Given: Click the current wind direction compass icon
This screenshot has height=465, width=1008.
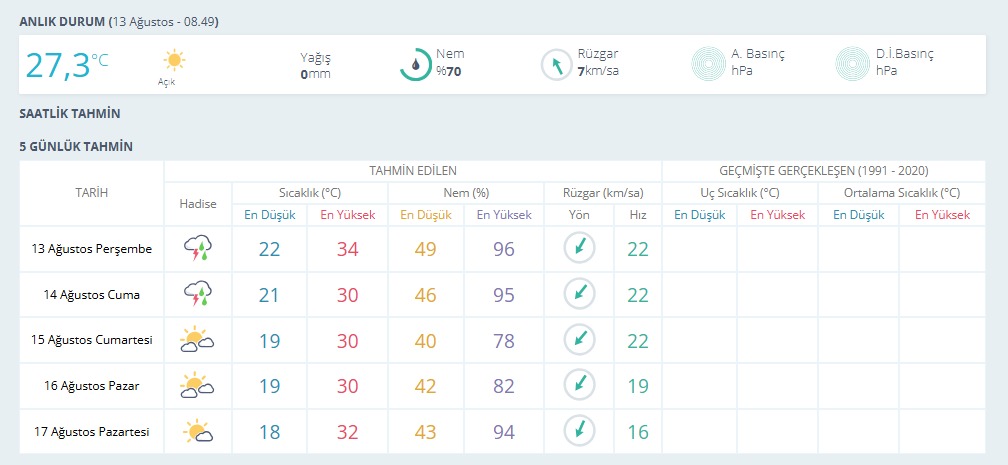Looking at the screenshot, I should click(x=556, y=65).
